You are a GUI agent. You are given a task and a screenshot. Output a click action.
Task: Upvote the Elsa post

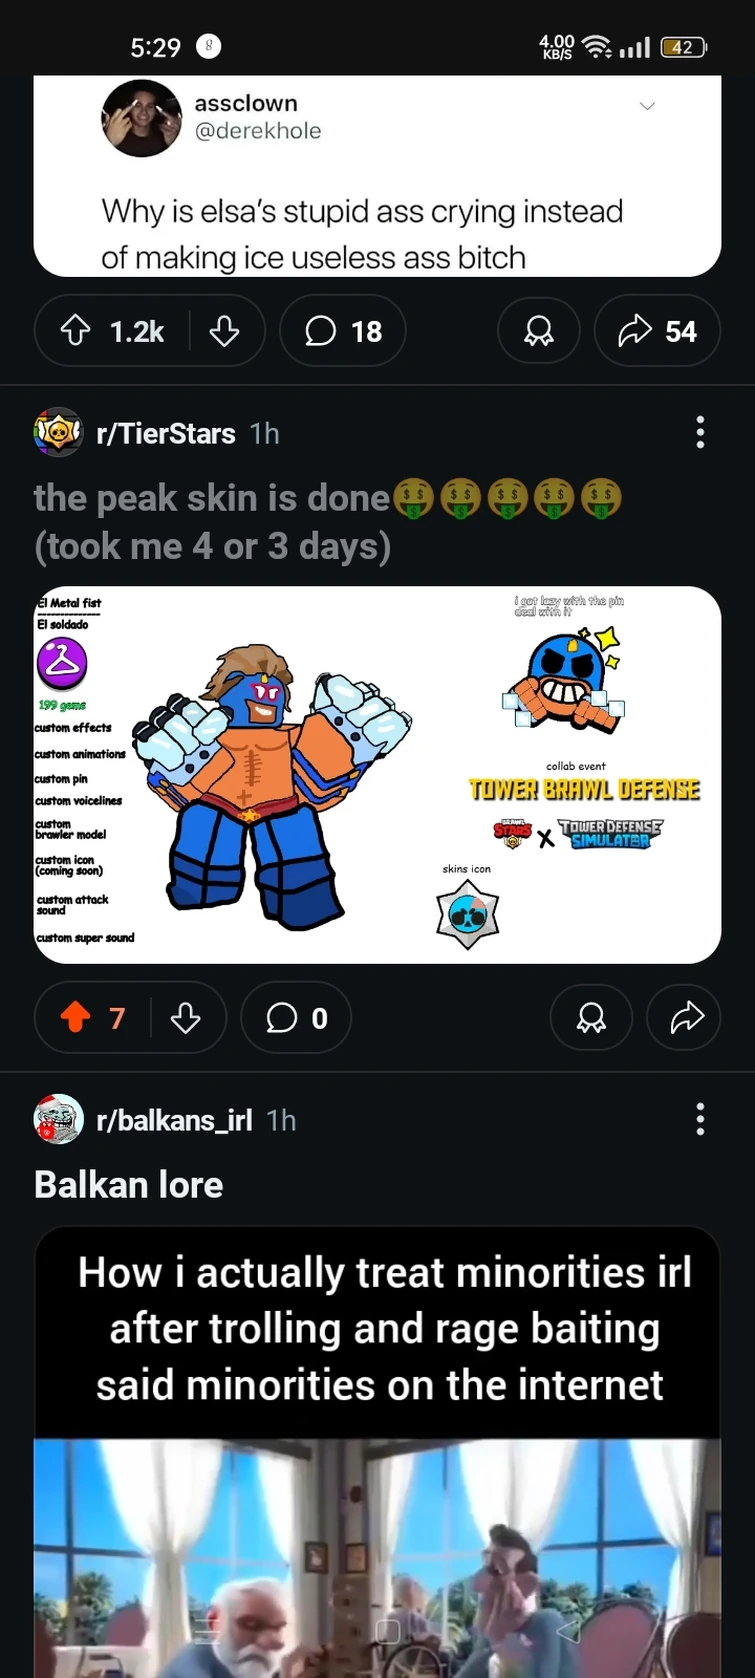pyautogui.click(x=76, y=330)
